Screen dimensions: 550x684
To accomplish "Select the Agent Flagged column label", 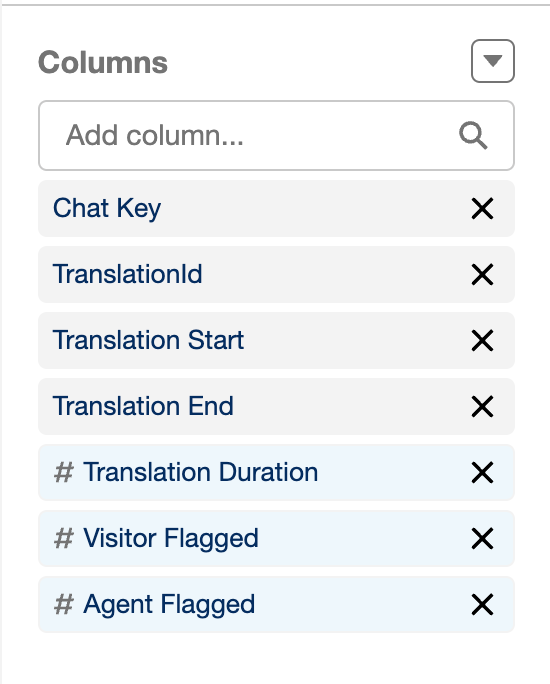I will [x=169, y=605].
